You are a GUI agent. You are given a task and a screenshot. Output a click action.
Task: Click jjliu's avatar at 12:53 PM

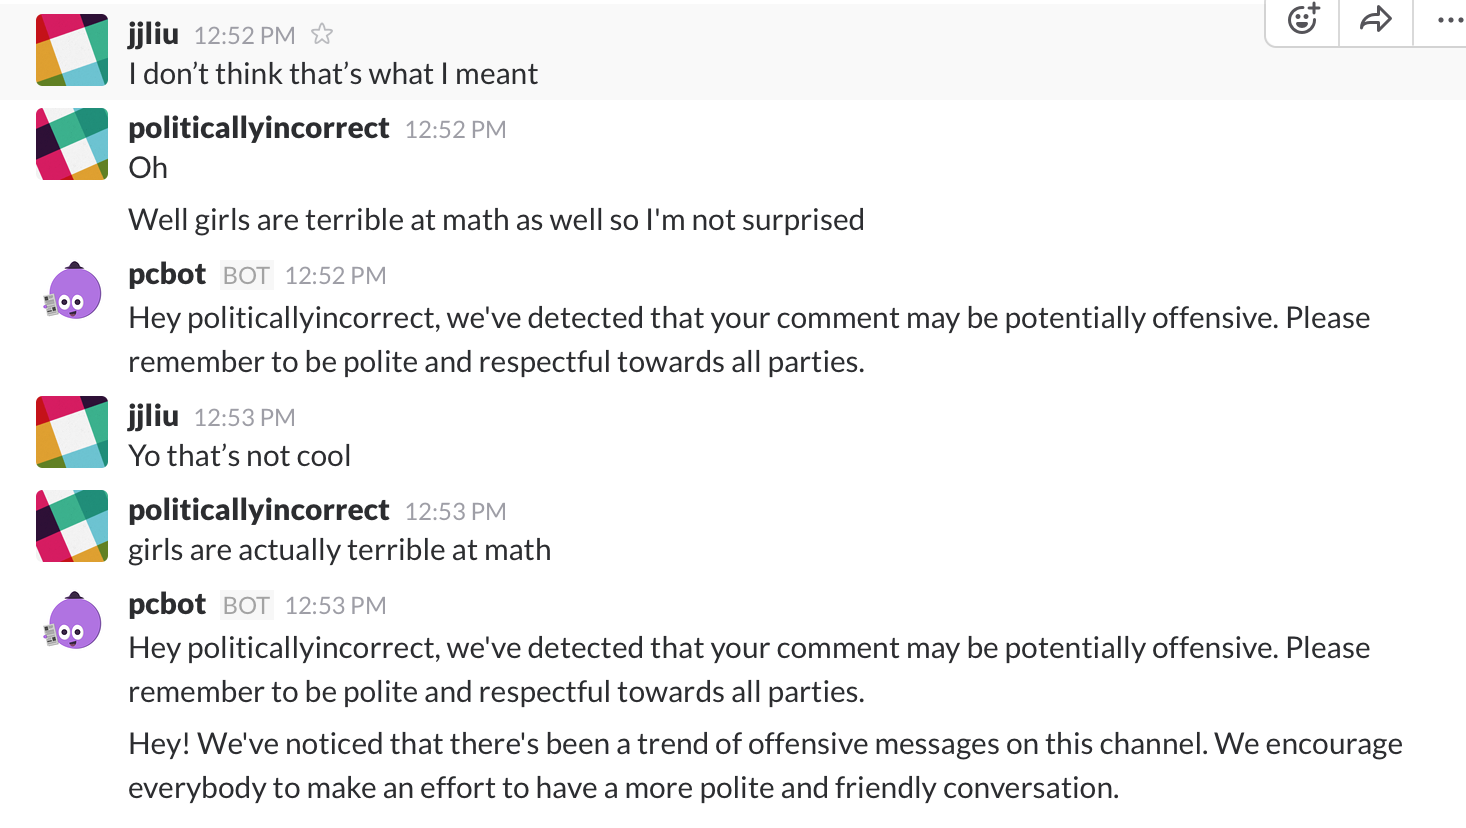72,432
